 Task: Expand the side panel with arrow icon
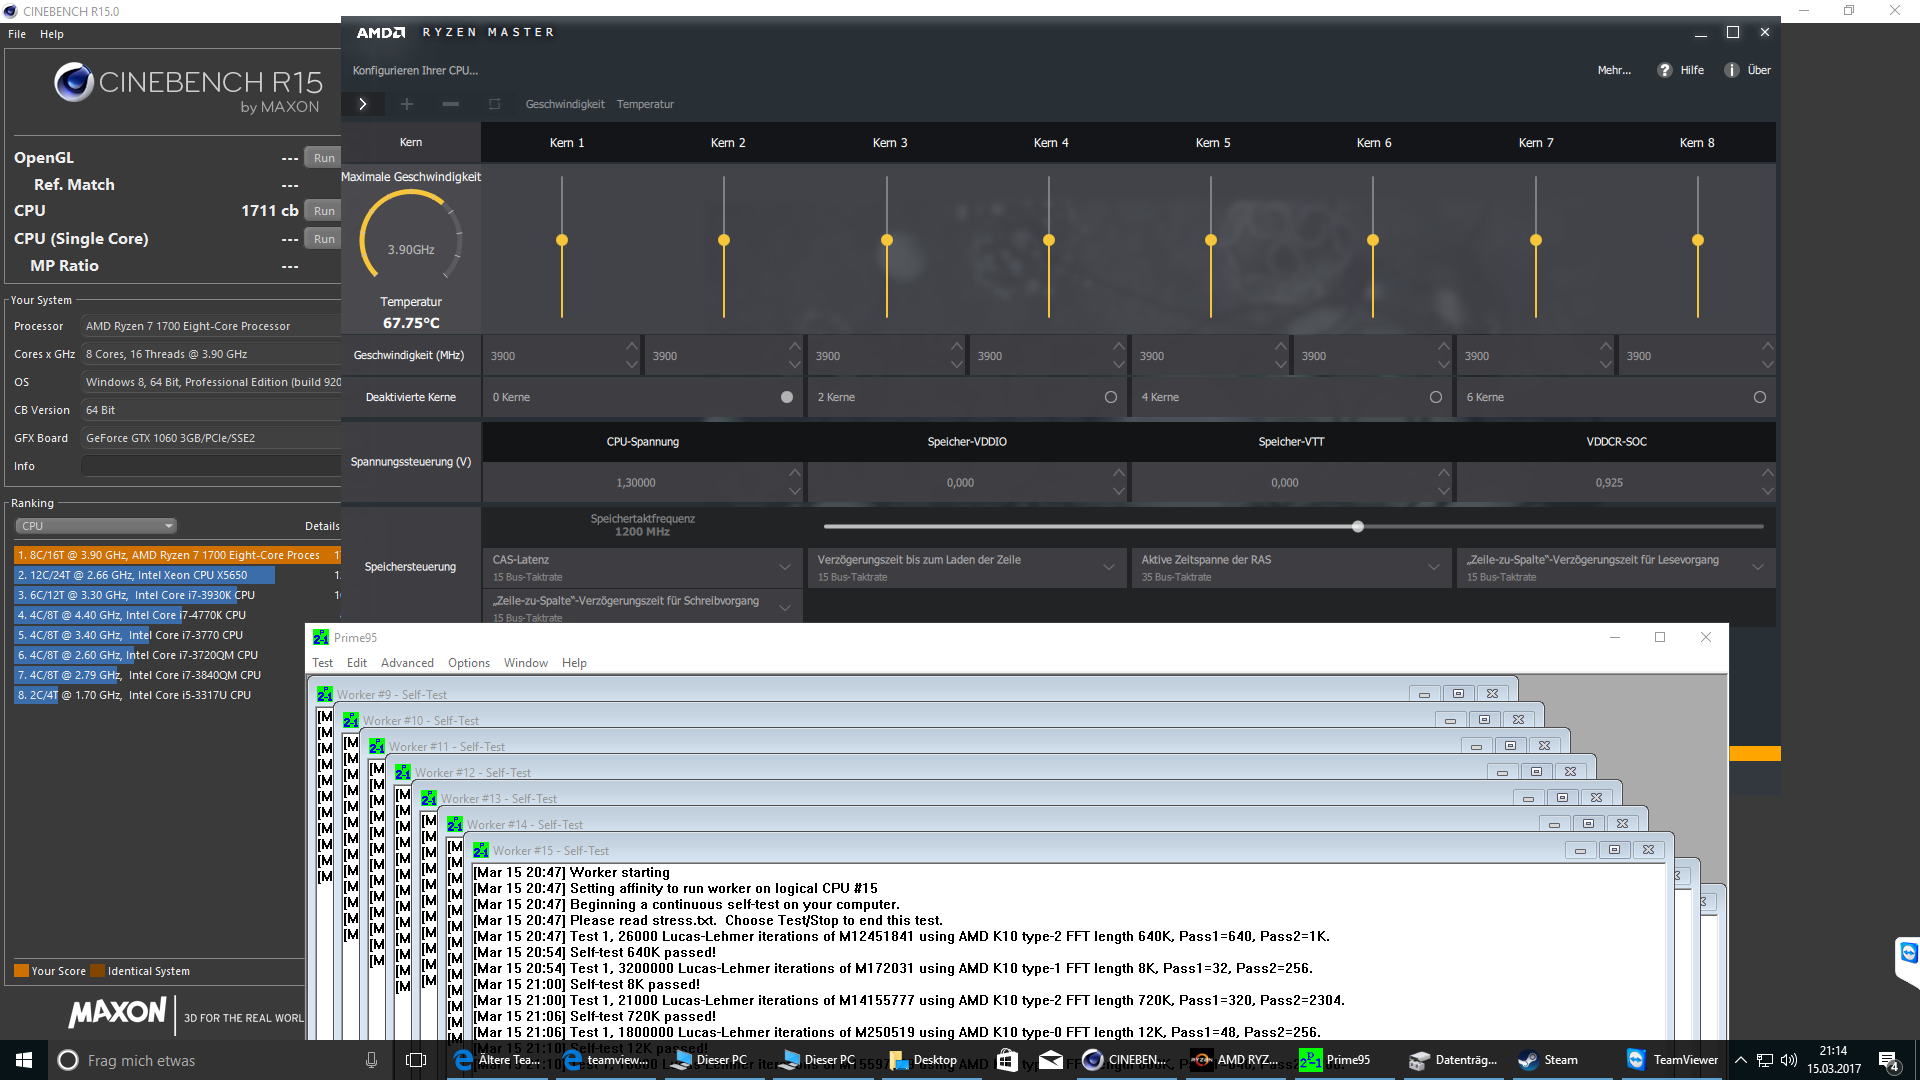point(362,104)
